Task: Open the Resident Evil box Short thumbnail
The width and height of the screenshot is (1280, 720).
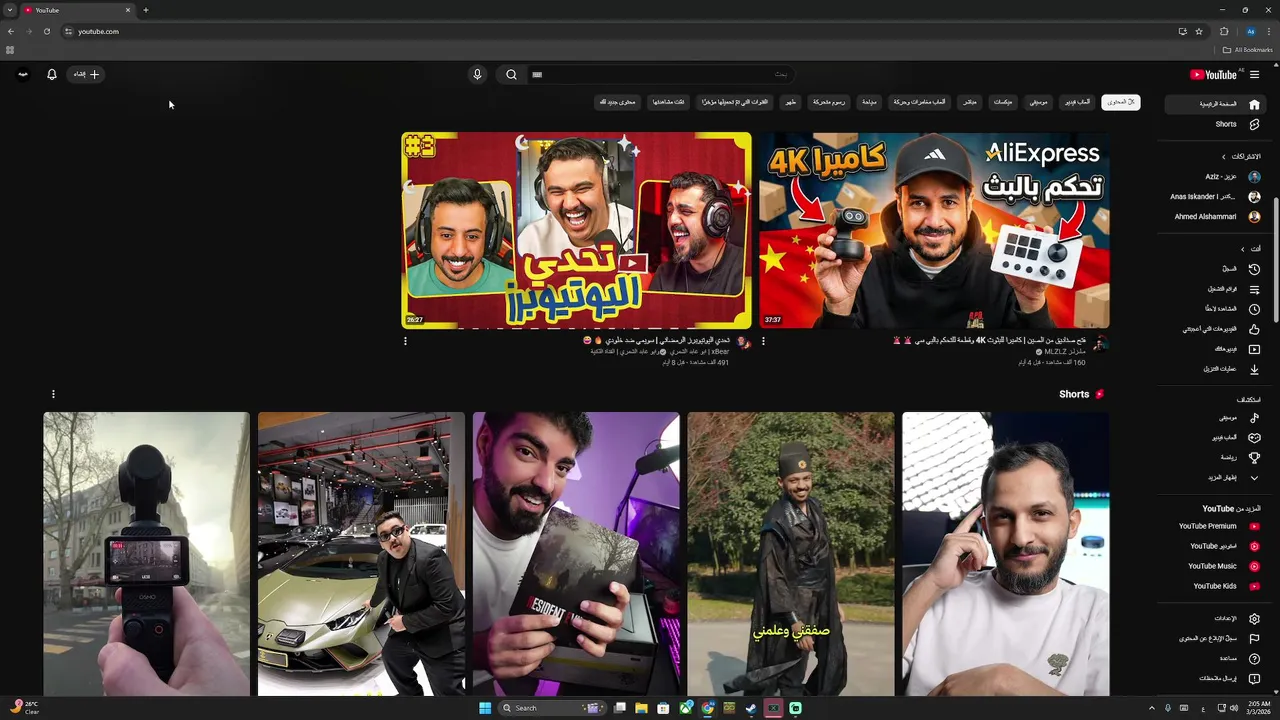Action: tap(576, 553)
